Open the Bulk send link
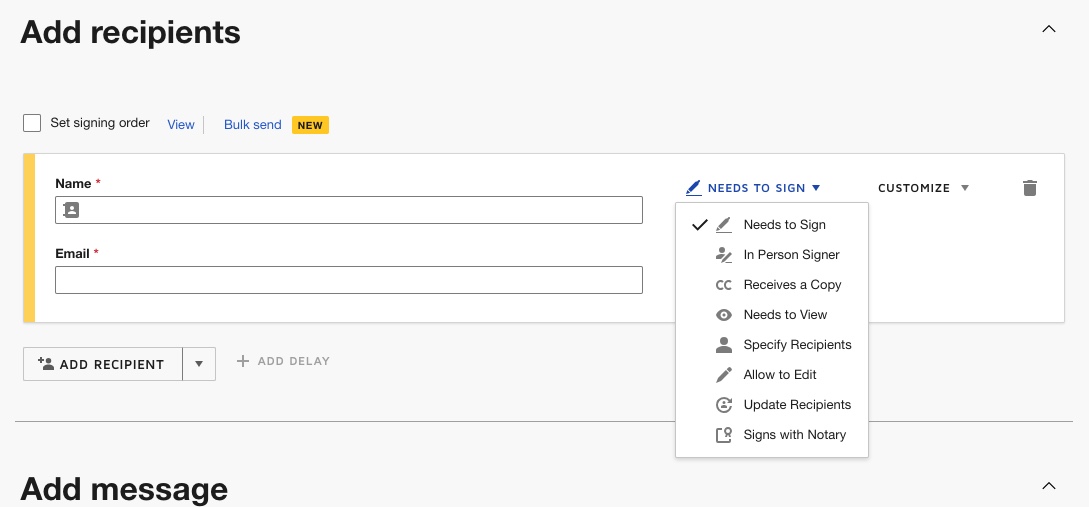The image size is (1089, 507). 252,124
